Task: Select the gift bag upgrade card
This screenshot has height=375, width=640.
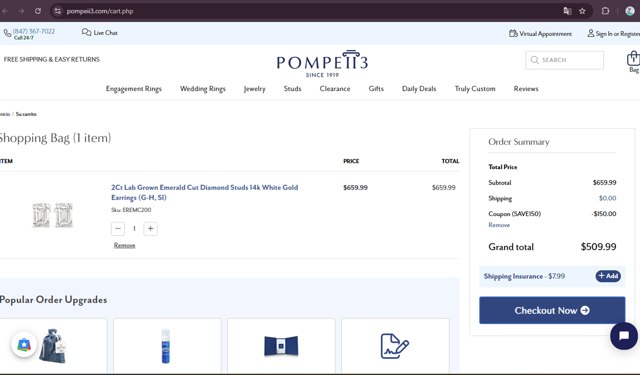Action: click(53, 346)
